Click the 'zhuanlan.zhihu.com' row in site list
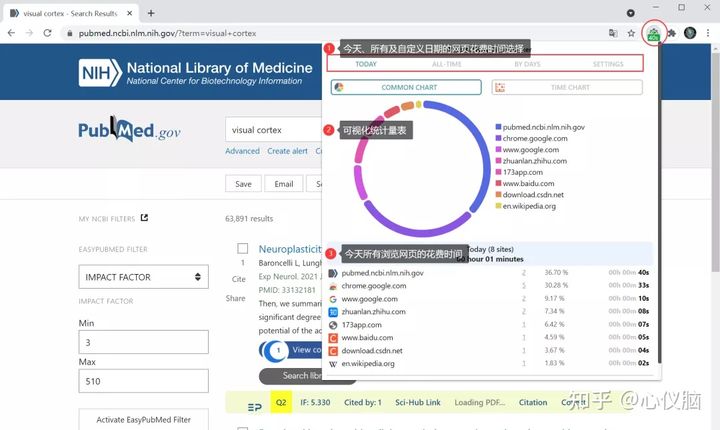This screenshot has height=430, width=720. click(489, 312)
